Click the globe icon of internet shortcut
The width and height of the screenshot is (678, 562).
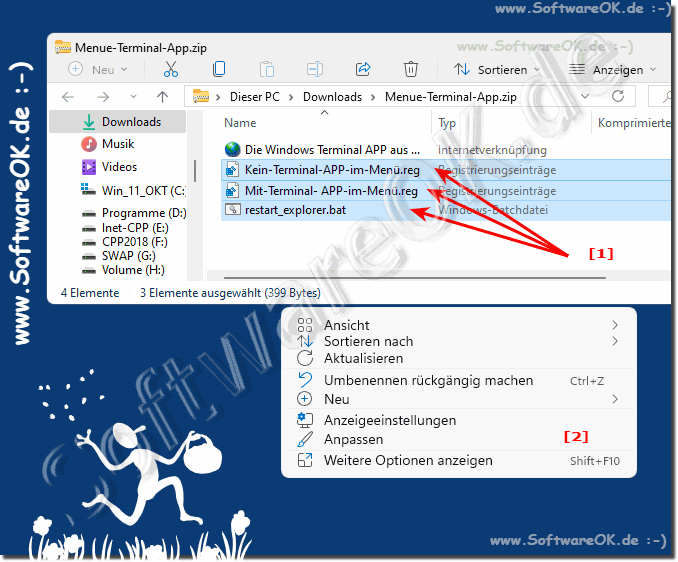(233, 150)
